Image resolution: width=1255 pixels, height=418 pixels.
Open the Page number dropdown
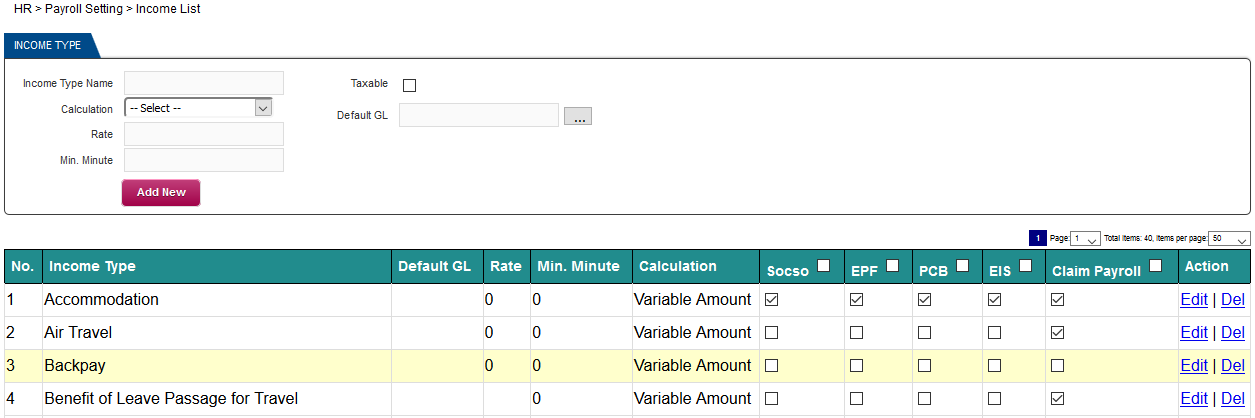click(1085, 239)
